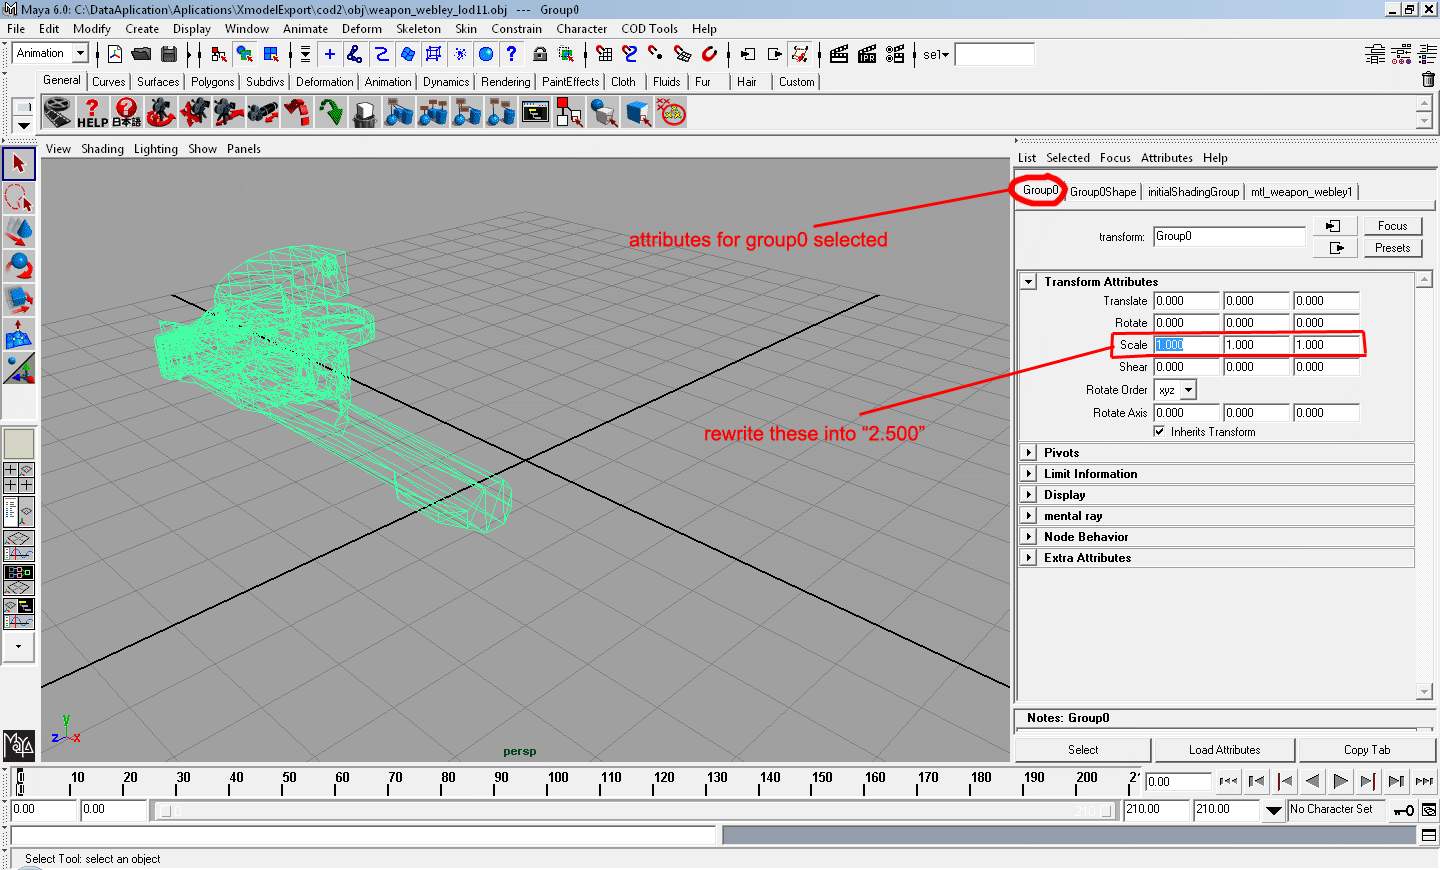
Task: Switch to the Polygons shelf tab
Action: click(212, 82)
